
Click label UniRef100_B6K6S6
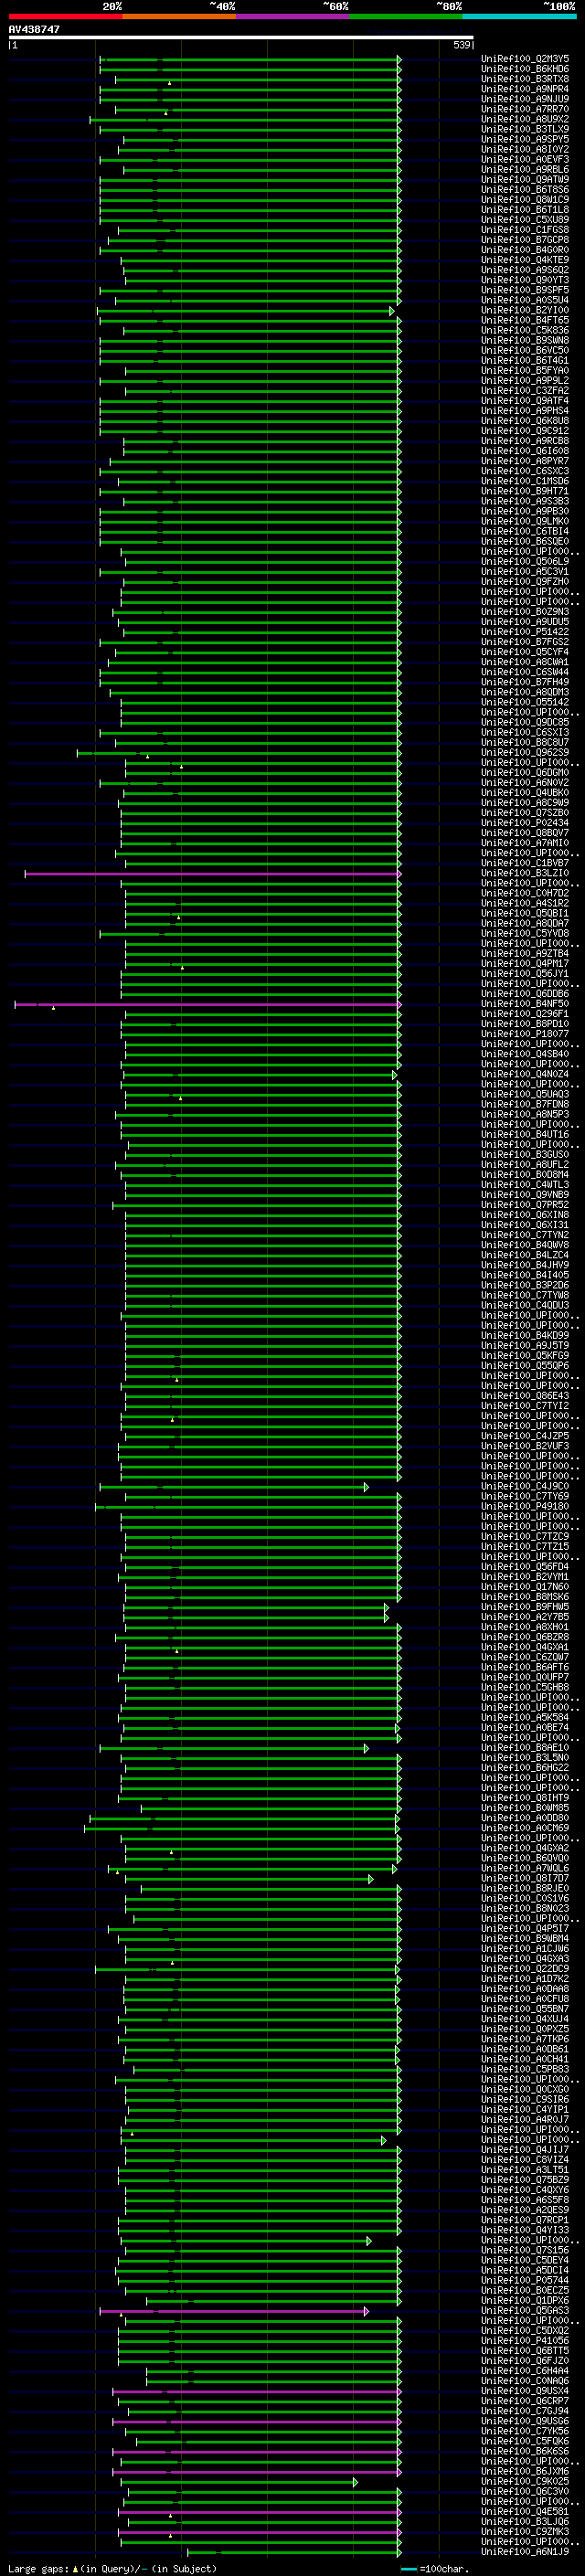tap(525, 2451)
